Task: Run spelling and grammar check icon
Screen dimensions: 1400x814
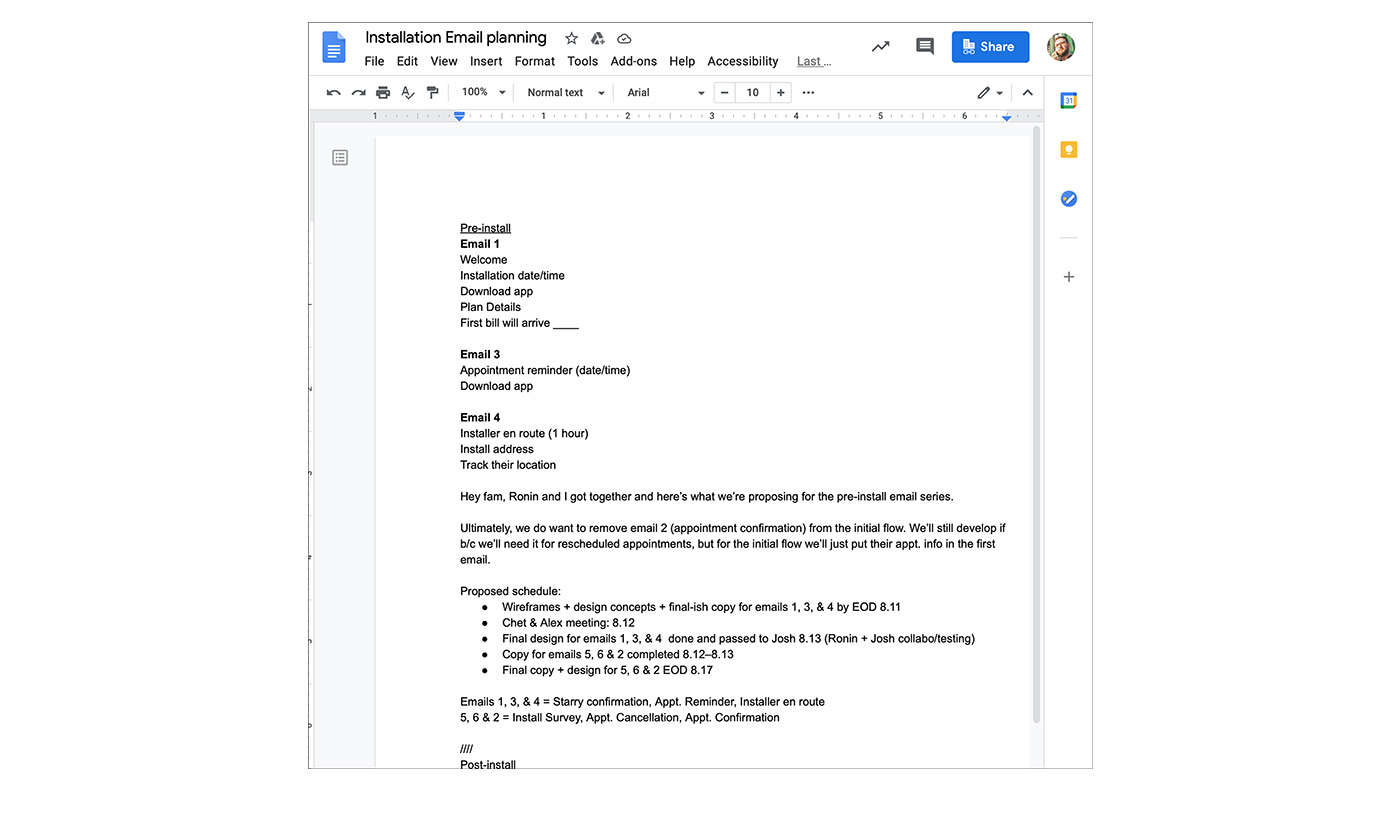Action: click(x=408, y=93)
